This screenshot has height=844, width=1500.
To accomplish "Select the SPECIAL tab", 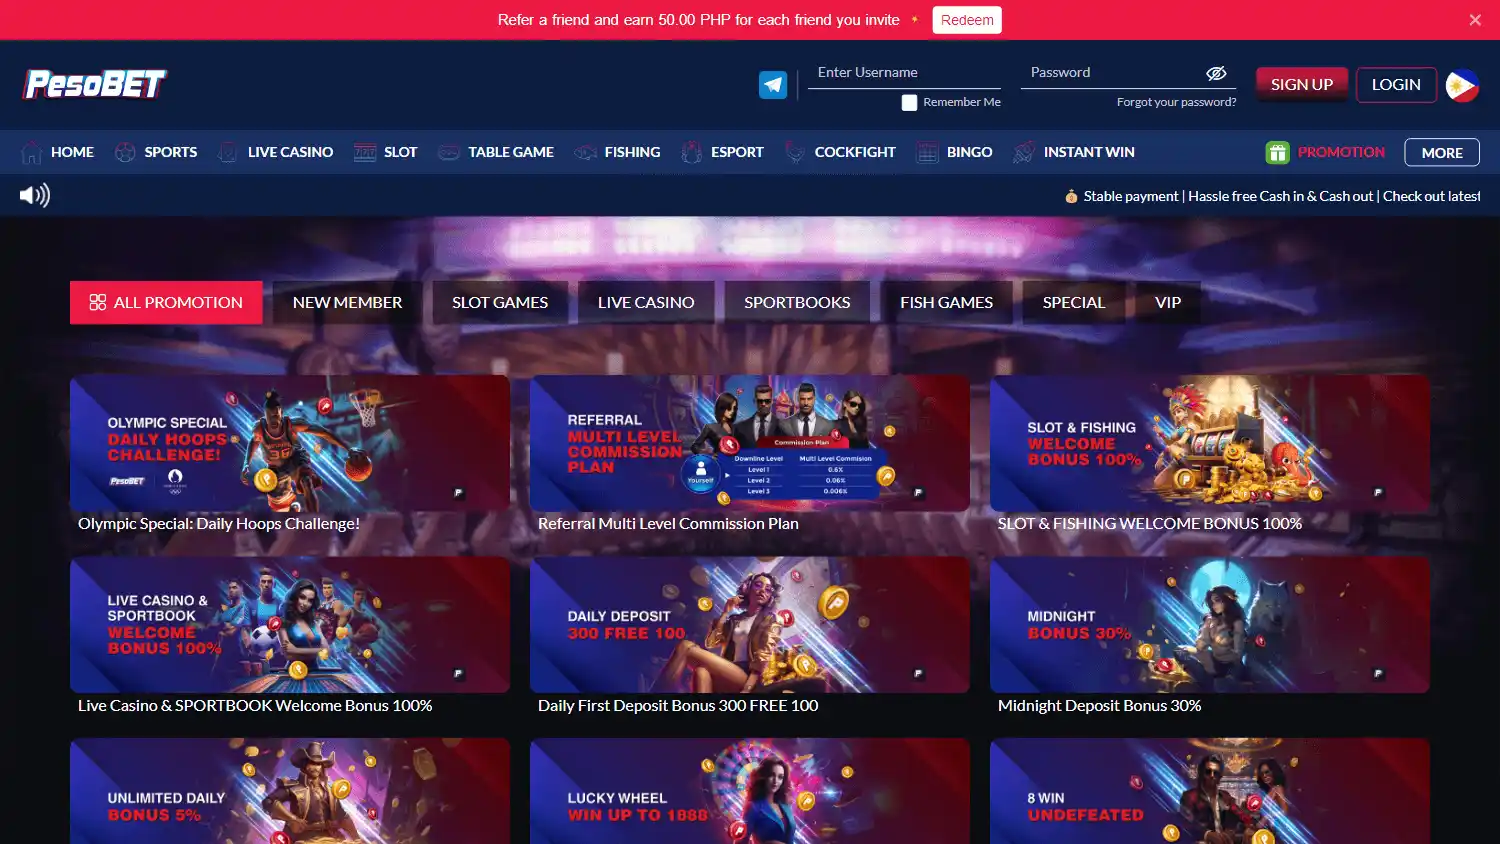I will (x=1074, y=302).
